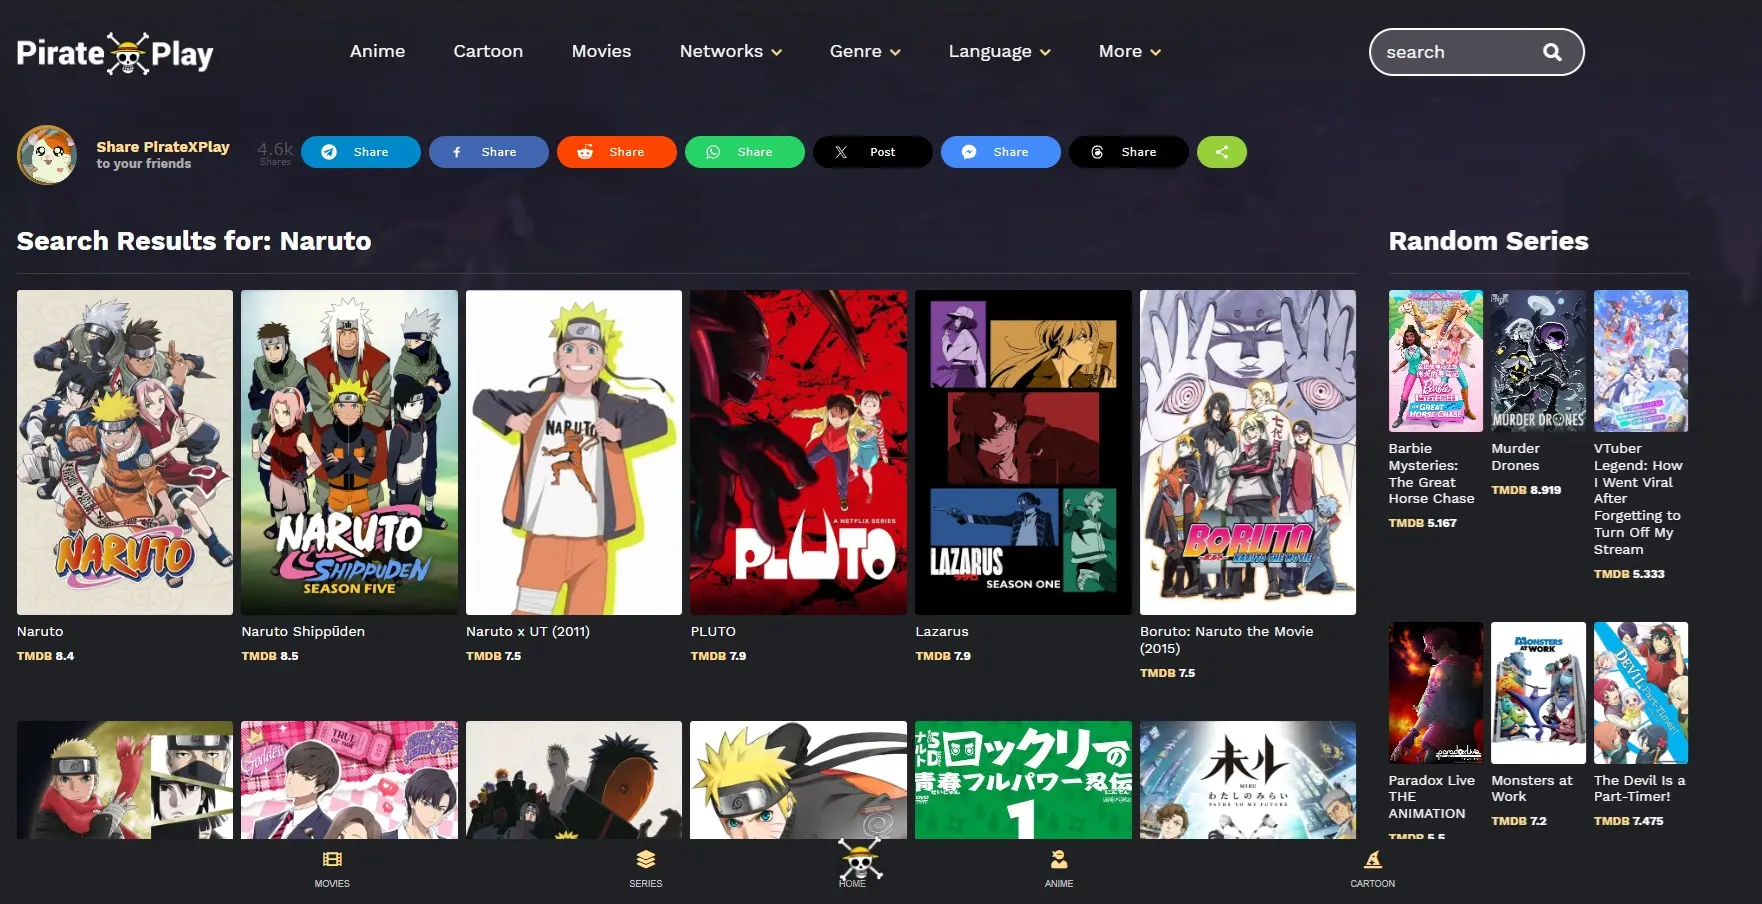Screen dimensions: 1762x904
Task: Click the Naruto x UT (2011) title
Action: (x=528, y=632)
